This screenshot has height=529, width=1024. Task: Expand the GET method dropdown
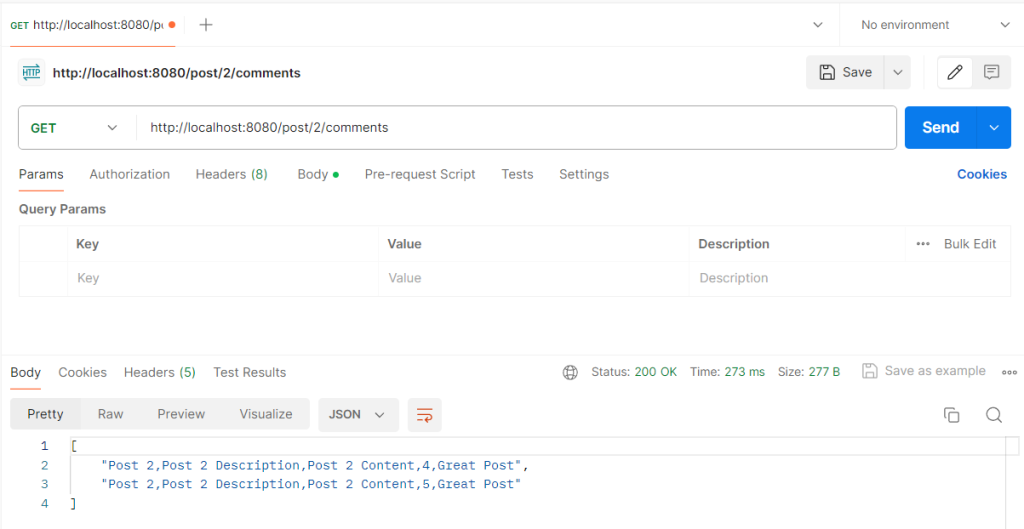(76, 128)
